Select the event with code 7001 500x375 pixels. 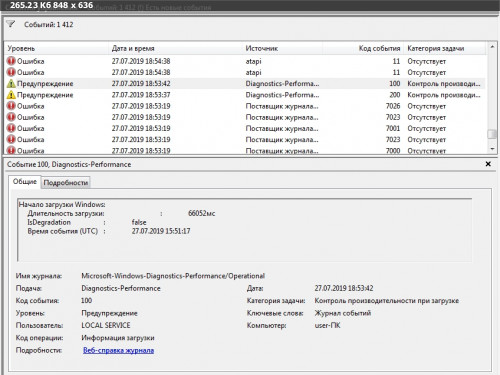click(245, 128)
